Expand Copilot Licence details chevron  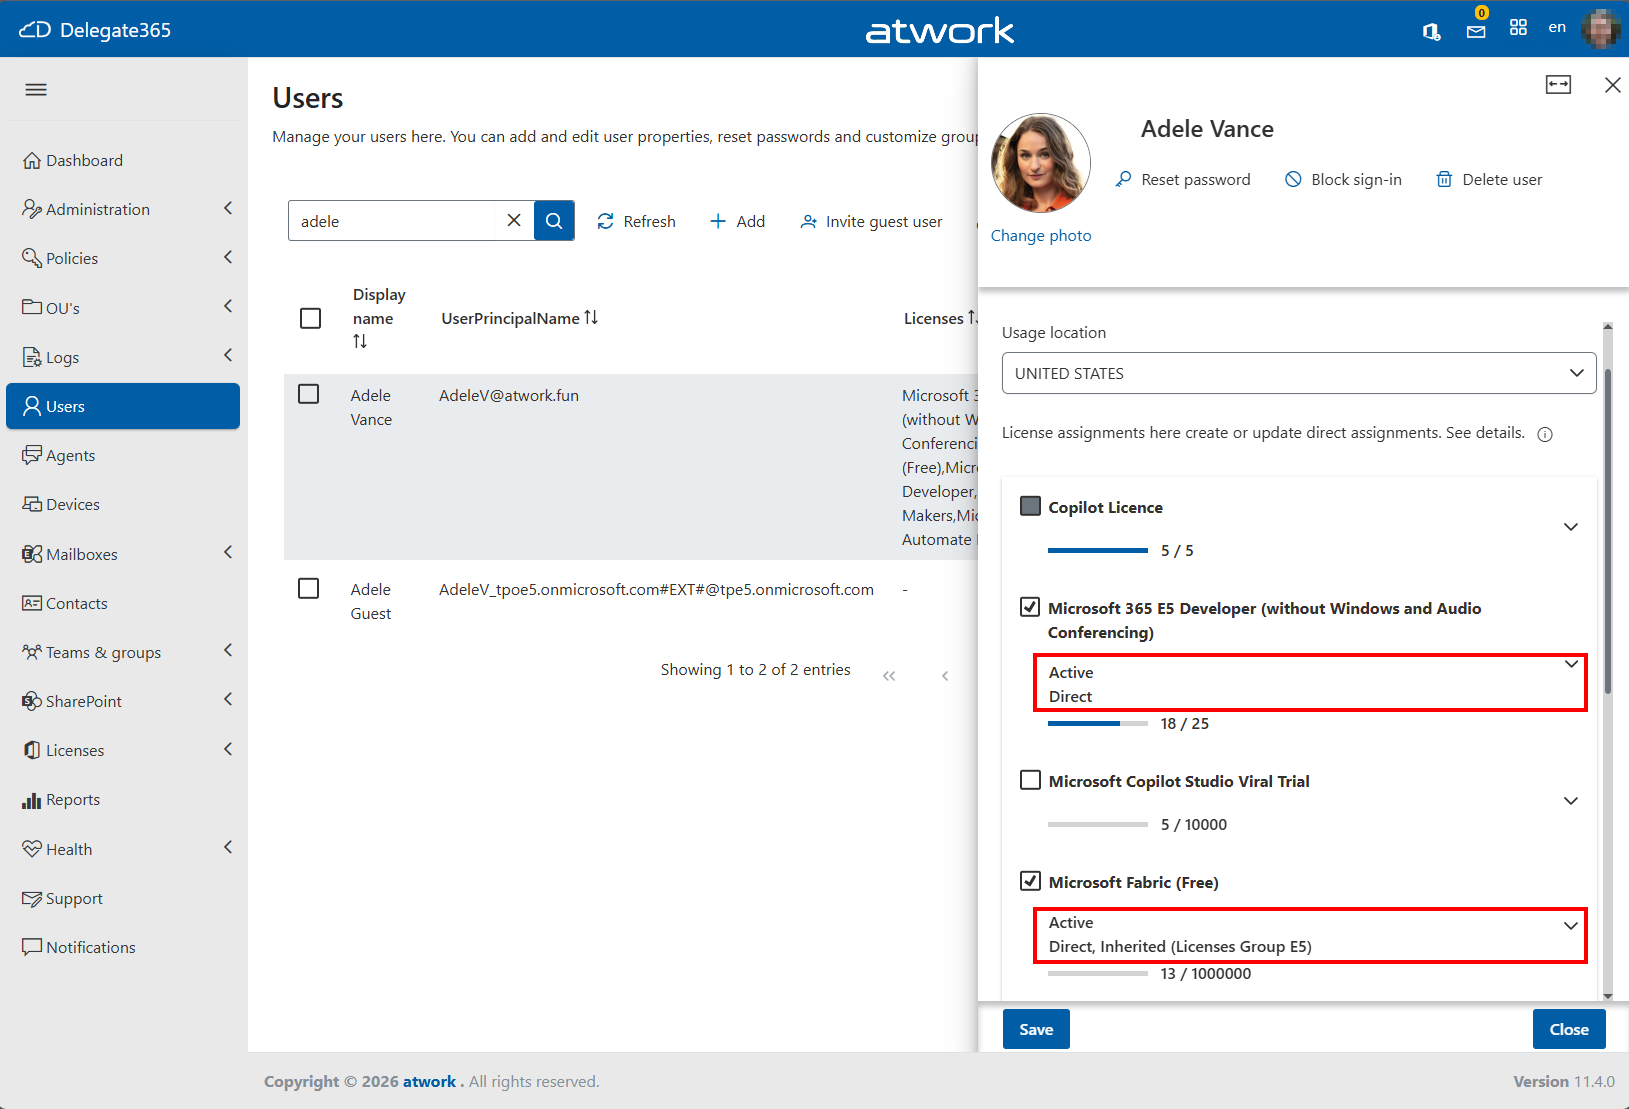1571,527
